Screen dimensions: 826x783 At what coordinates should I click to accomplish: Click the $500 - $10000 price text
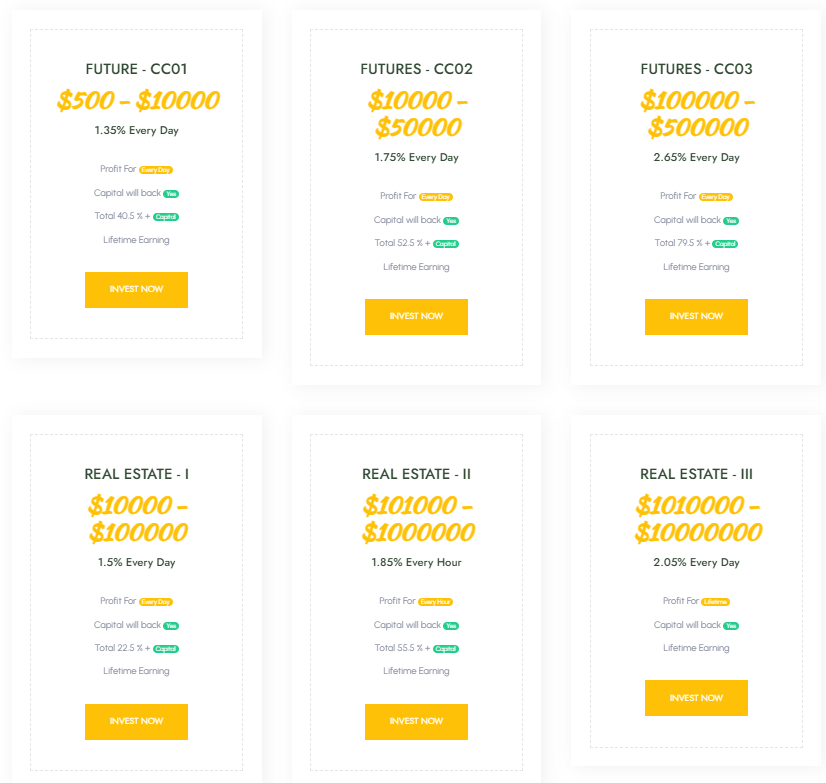tap(138, 100)
